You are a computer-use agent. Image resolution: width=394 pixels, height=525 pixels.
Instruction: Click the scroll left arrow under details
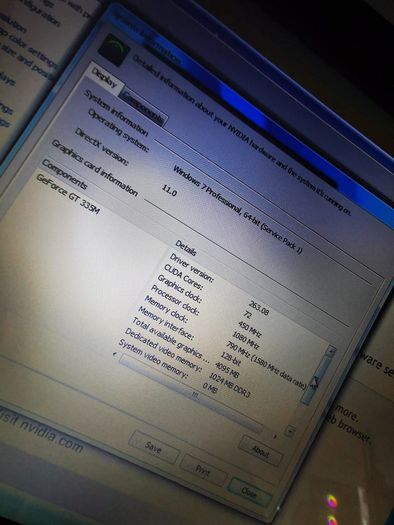(x=115, y=354)
